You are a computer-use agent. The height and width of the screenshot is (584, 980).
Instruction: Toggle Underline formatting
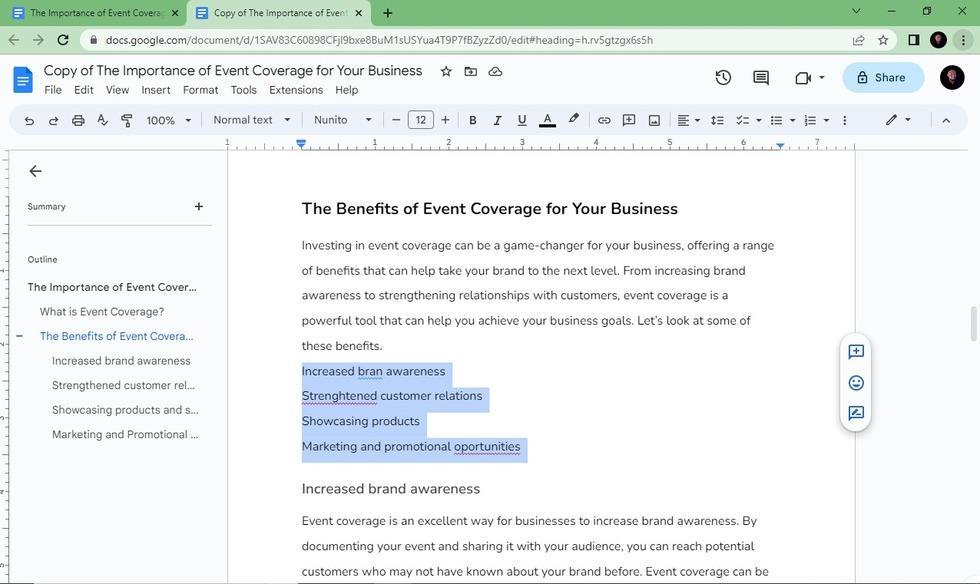click(x=522, y=120)
